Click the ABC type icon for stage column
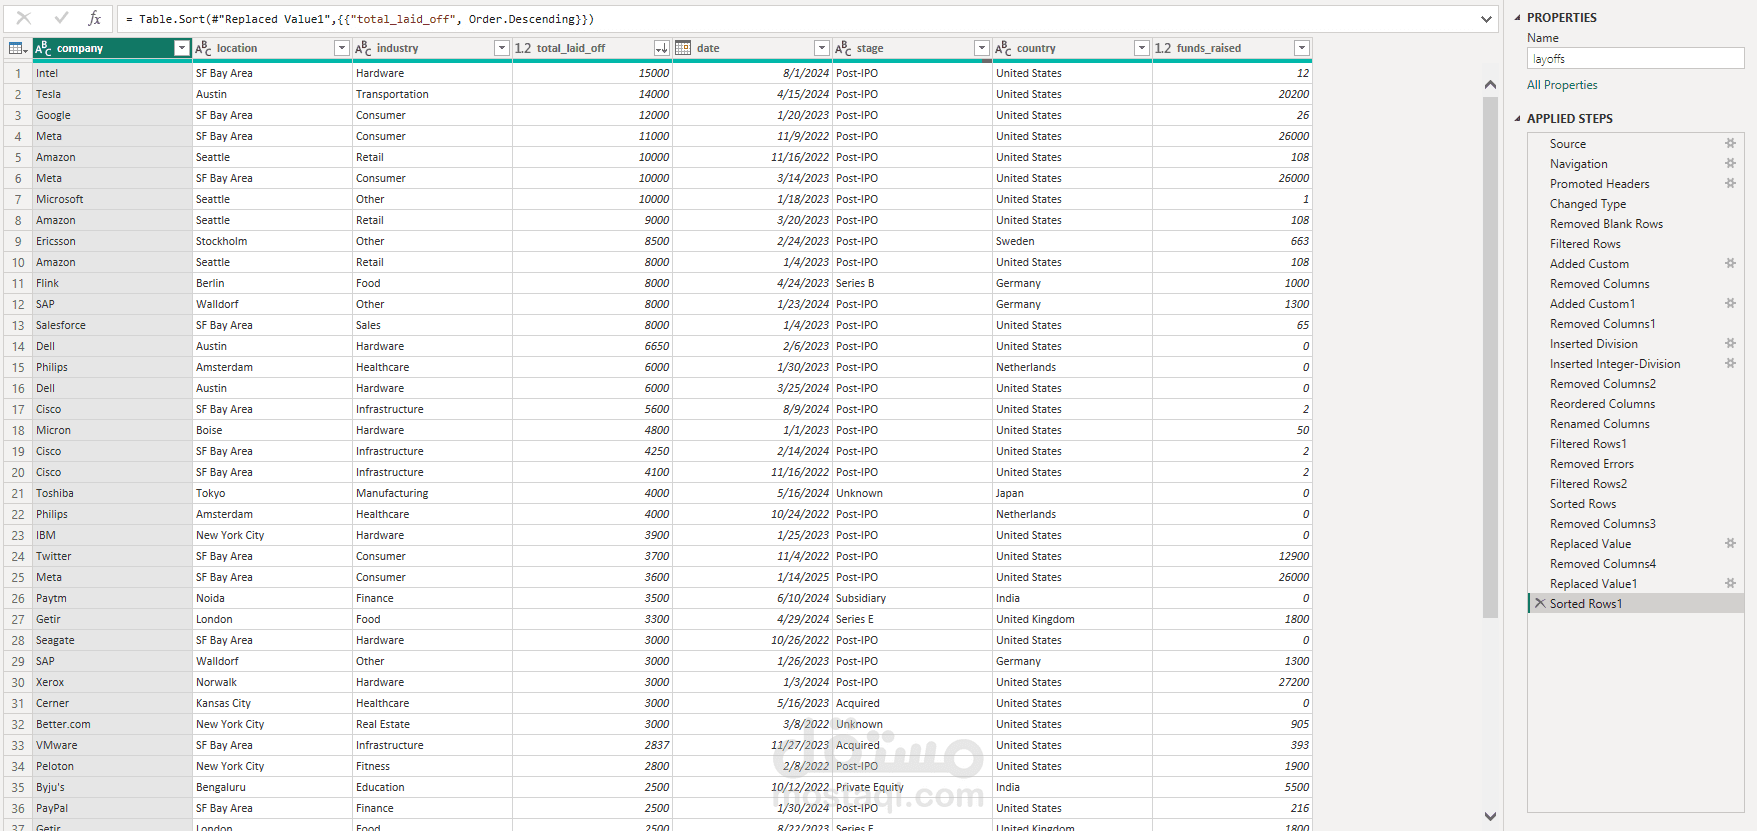Image resolution: width=1757 pixels, height=831 pixels. (843, 48)
